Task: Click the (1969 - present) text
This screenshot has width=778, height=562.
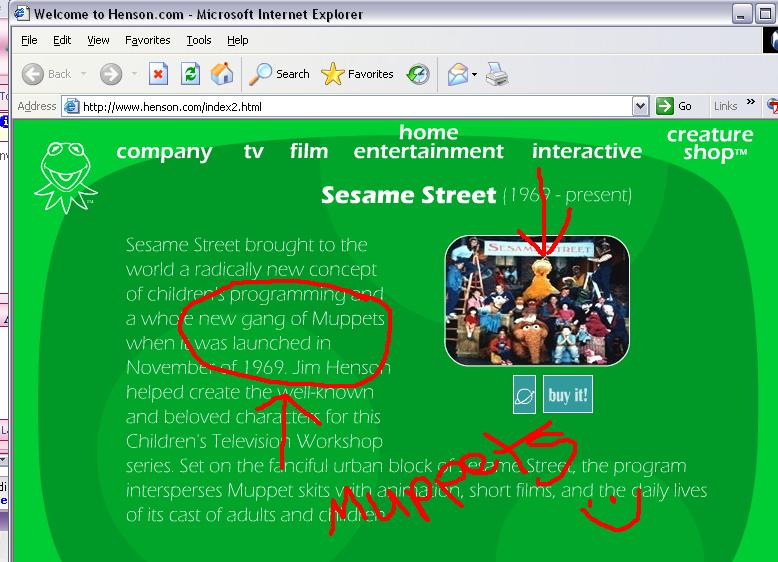Action: pos(568,195)
